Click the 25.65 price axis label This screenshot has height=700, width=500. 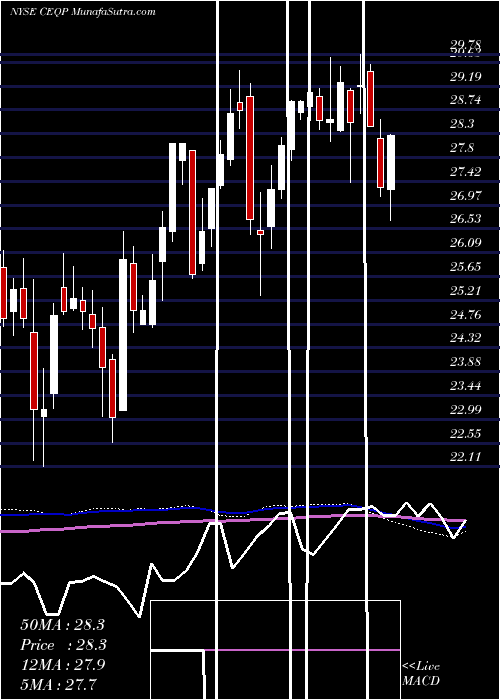pyautogui.click(x=465, y=267)
